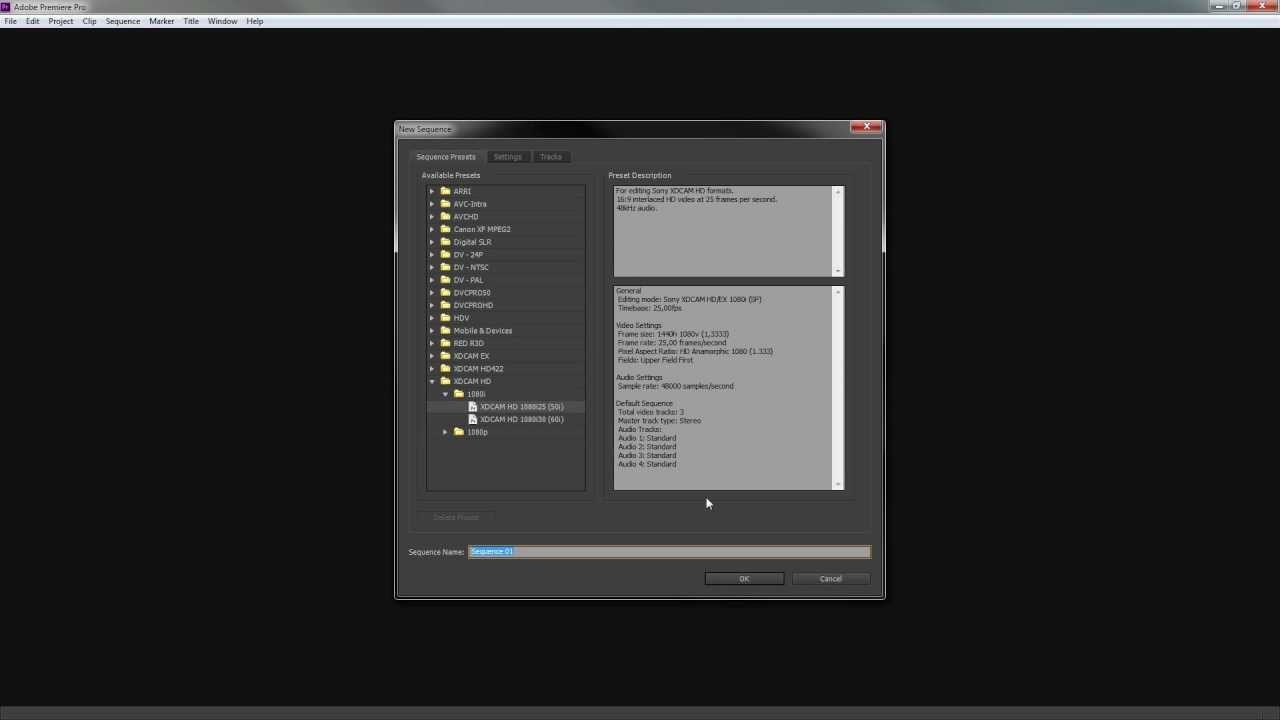Click the Canon XF MPEG2 folder icon
Viewport: 1280px width, 720px height.
click(445, 229)
